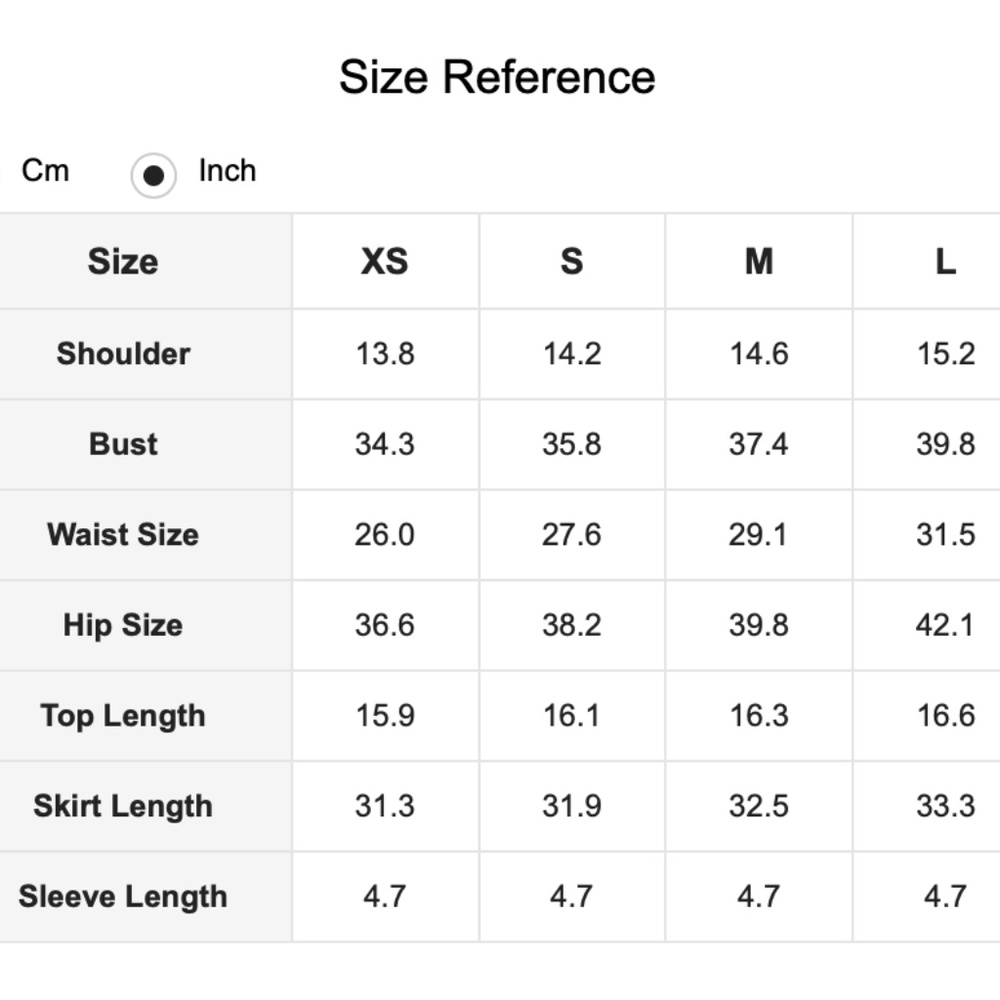Viewport: 1000px width, 1000px height.
Task: Select the S size column header
Action: point(571,261)
